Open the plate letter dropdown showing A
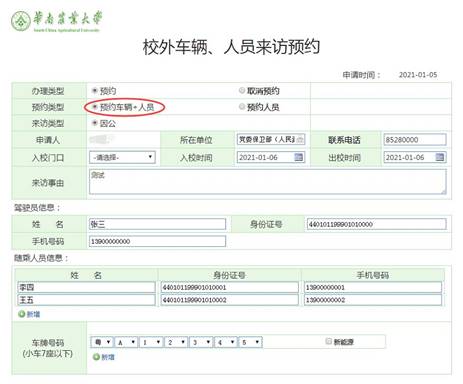Screen dimensions: 463x384 click(x=126, y=342)
